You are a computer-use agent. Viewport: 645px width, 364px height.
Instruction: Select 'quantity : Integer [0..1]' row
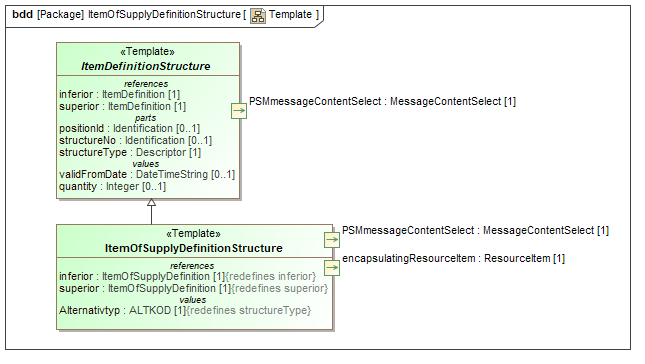112,187
